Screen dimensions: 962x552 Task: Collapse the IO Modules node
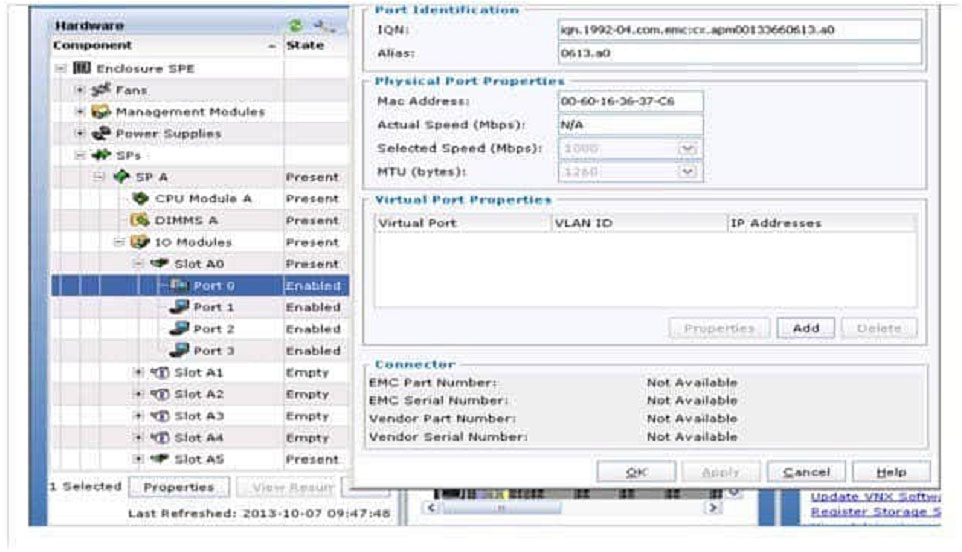[x=119, y=243]
